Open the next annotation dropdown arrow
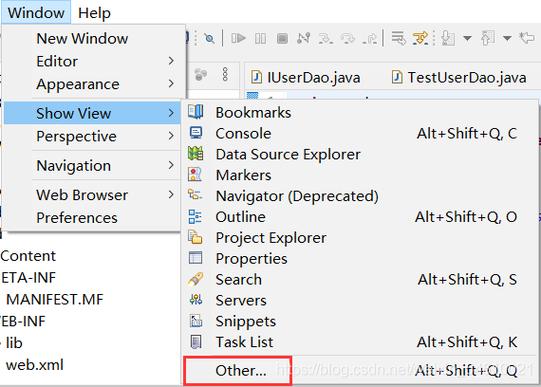The height and width of the screenshot is (387, 541). [x=467, y=38]
